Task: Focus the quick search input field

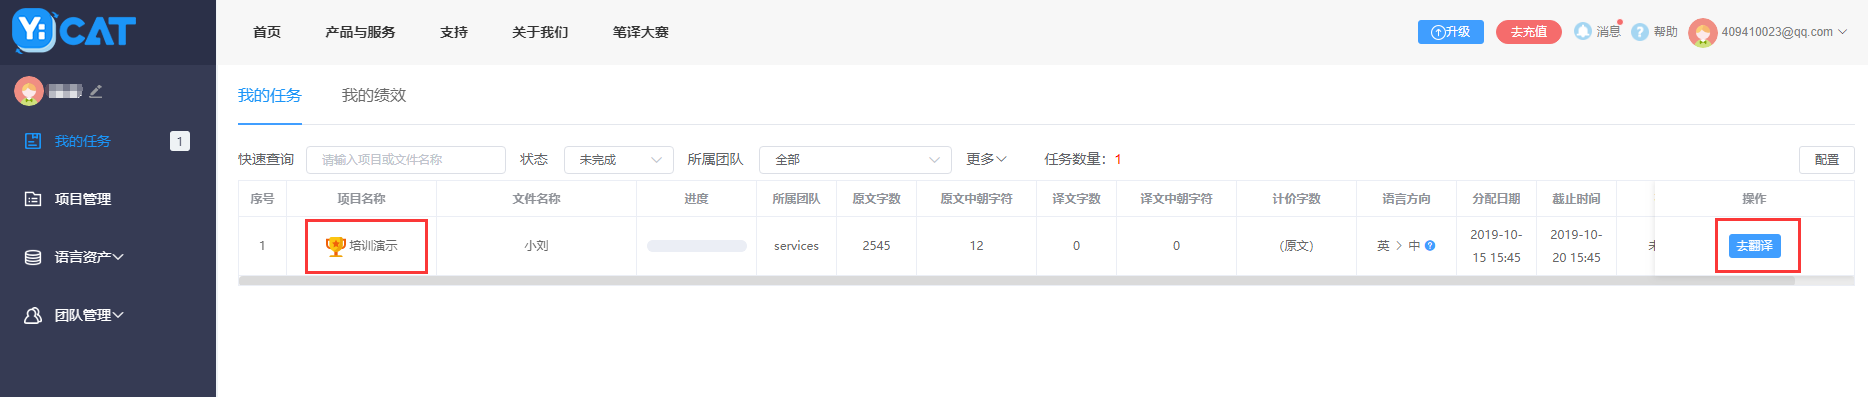Action: [406, 159]
